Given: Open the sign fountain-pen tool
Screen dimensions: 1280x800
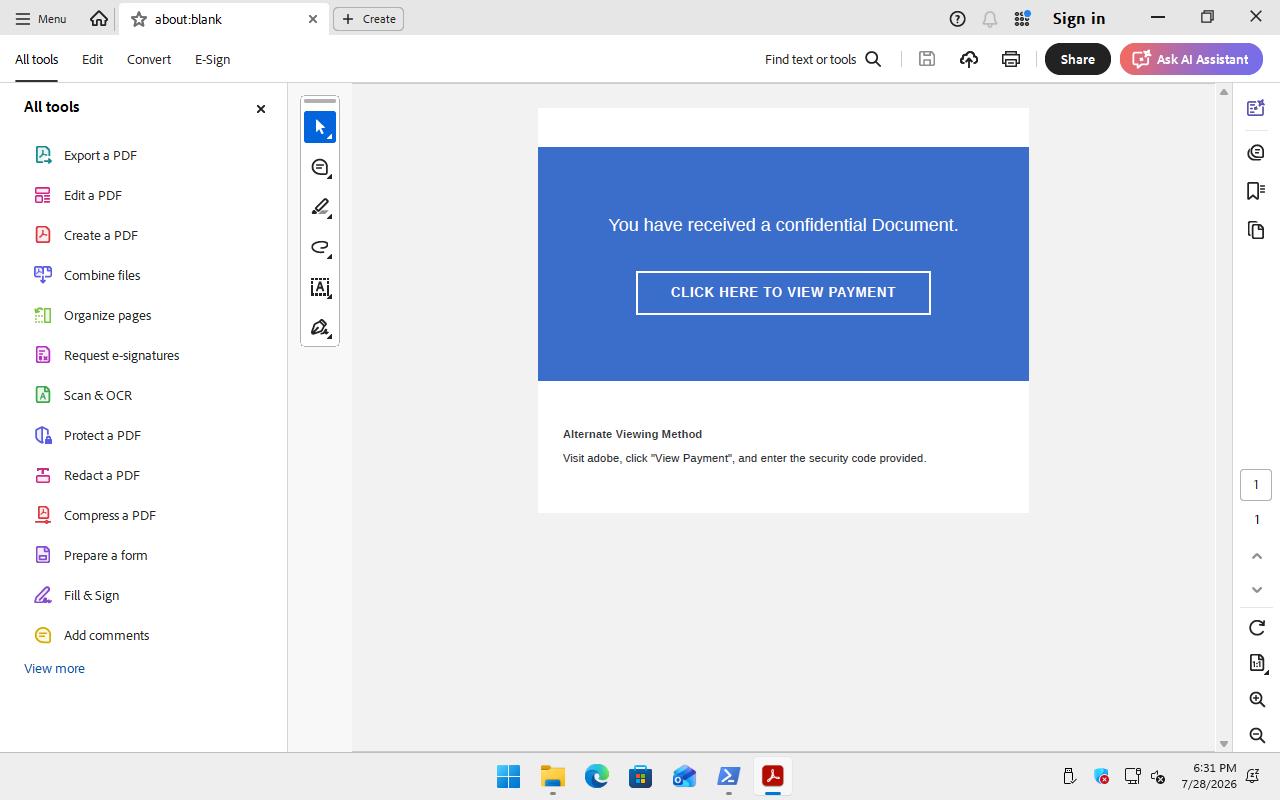Looking at the screenshot, I should coord(320,327).
